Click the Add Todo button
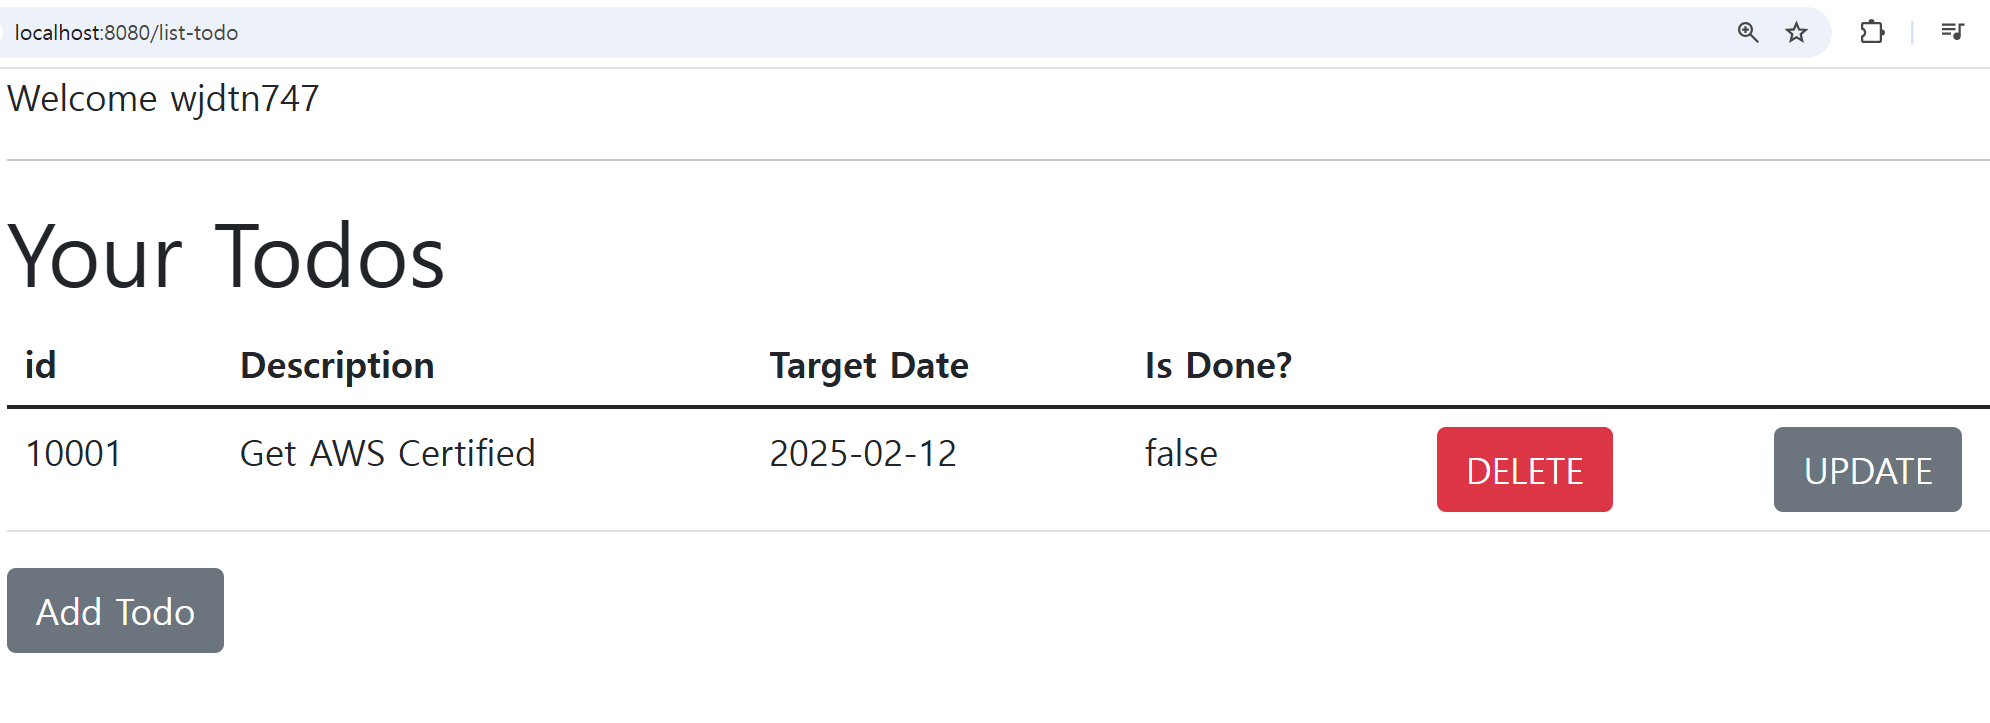Viewport: 1990px width, 723px height. point(115,611)
